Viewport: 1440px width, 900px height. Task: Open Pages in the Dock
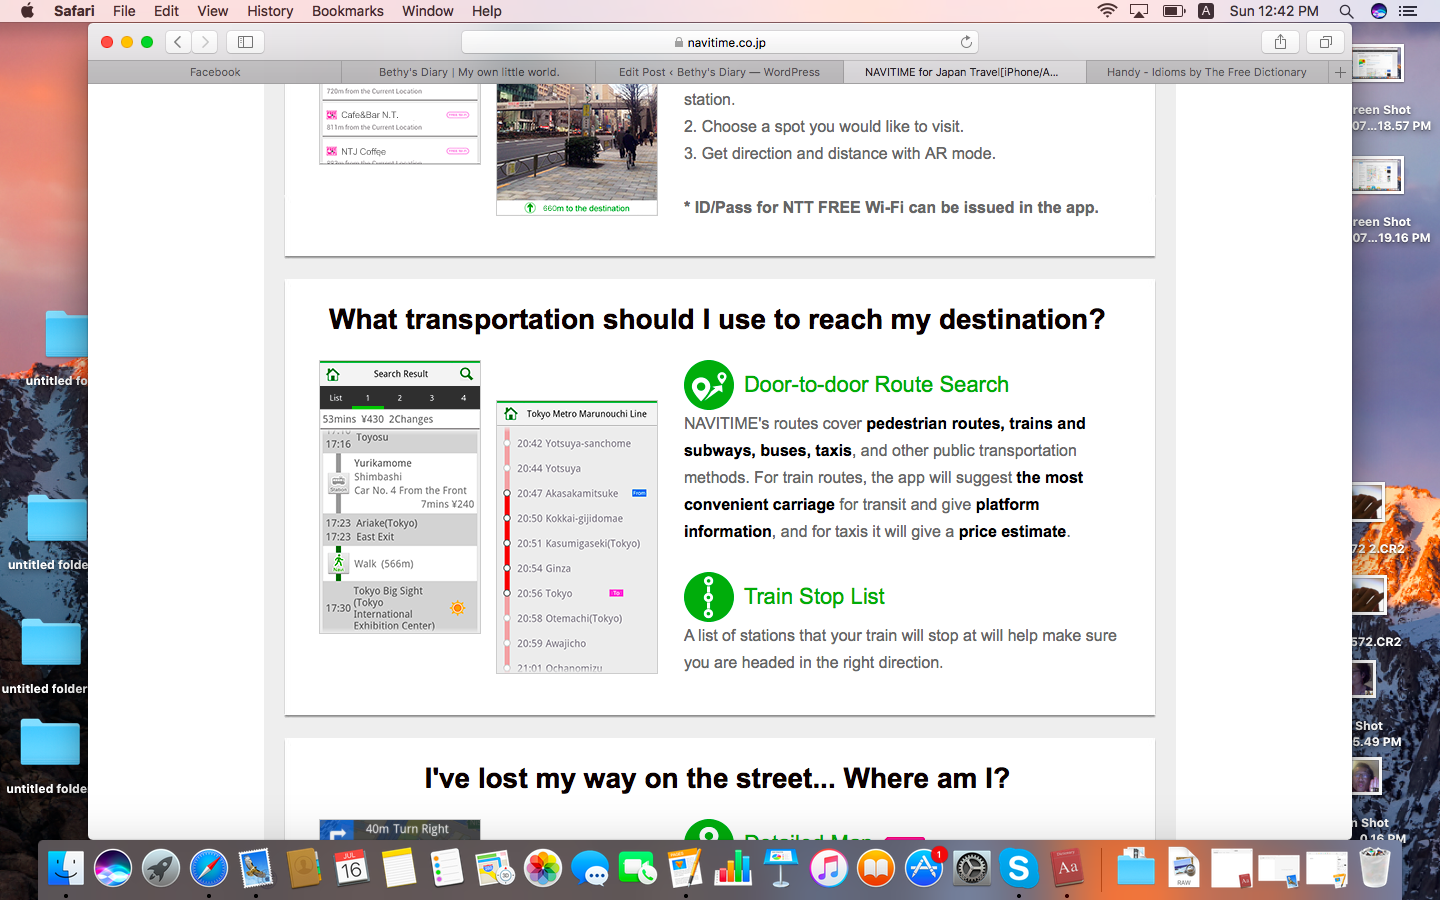coord(685,868)
